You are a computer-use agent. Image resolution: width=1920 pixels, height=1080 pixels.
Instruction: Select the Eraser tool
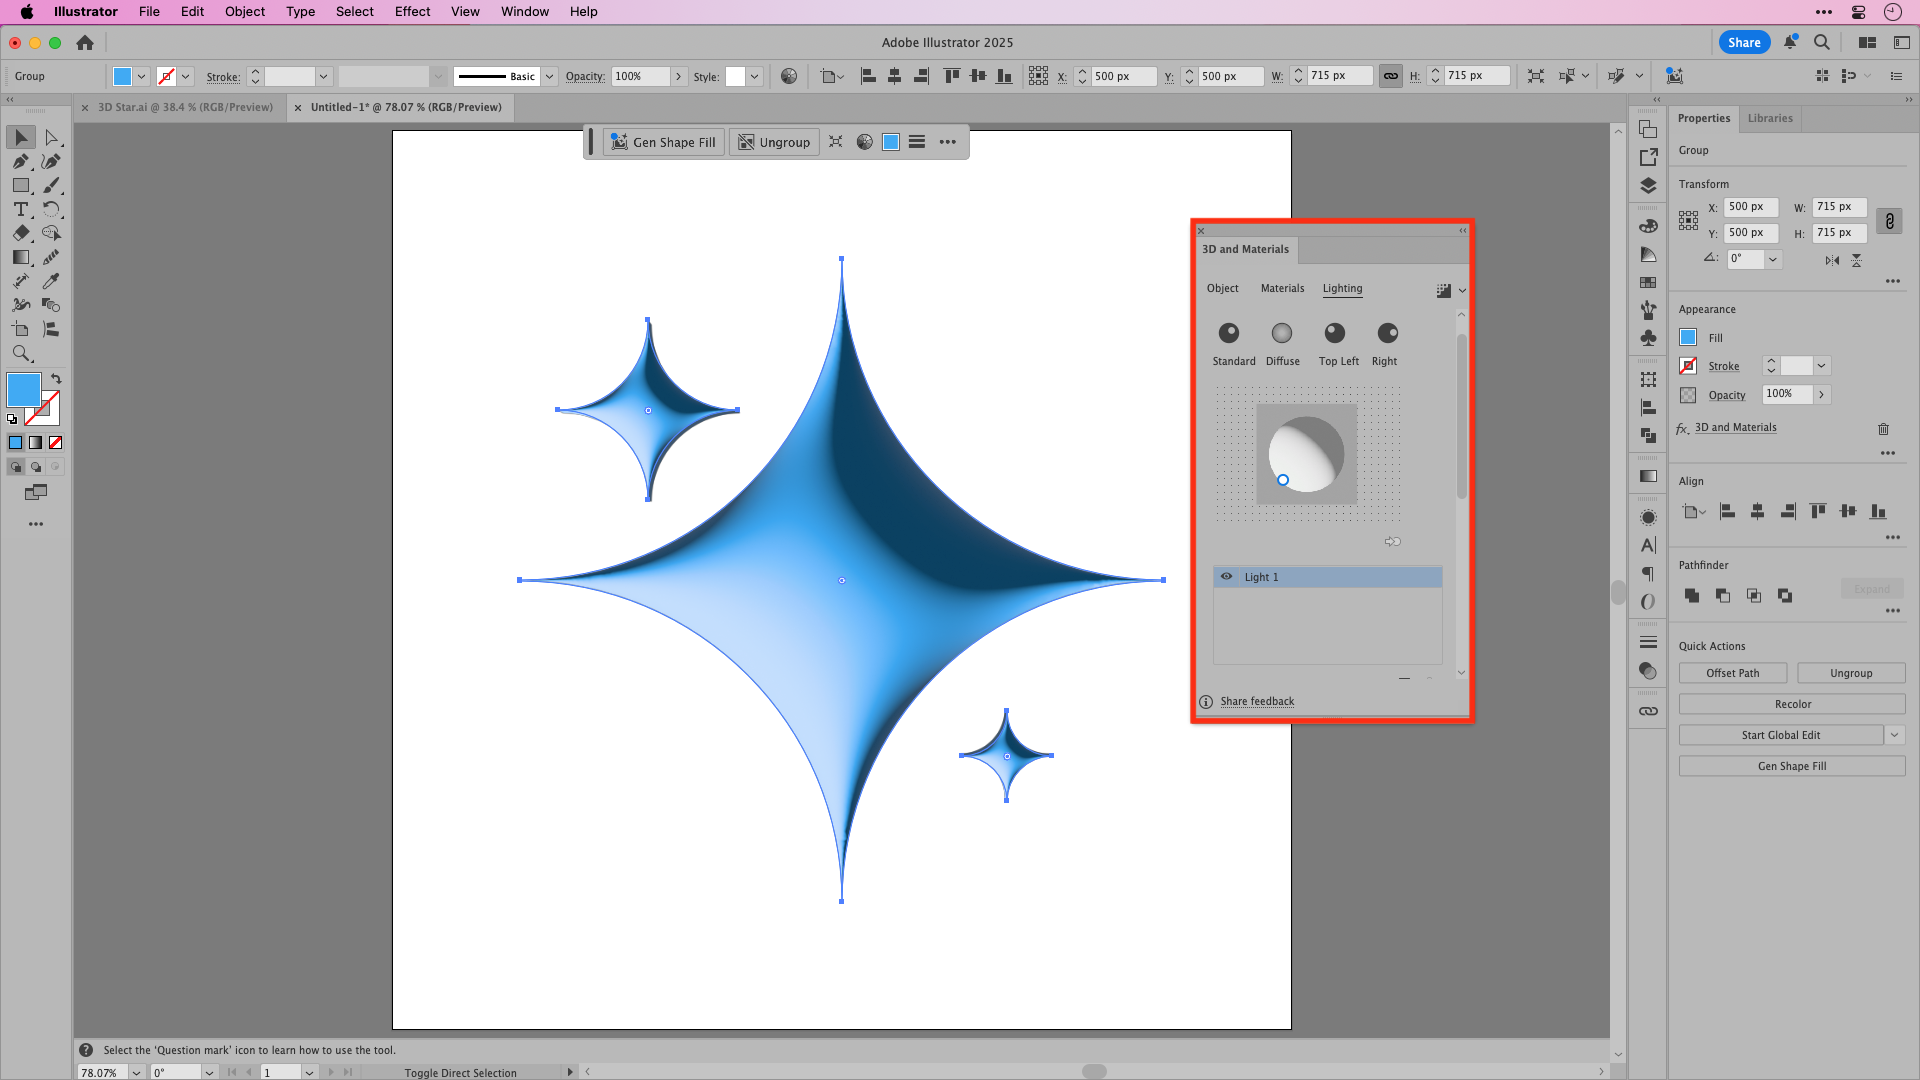click(x=21, y=233)
